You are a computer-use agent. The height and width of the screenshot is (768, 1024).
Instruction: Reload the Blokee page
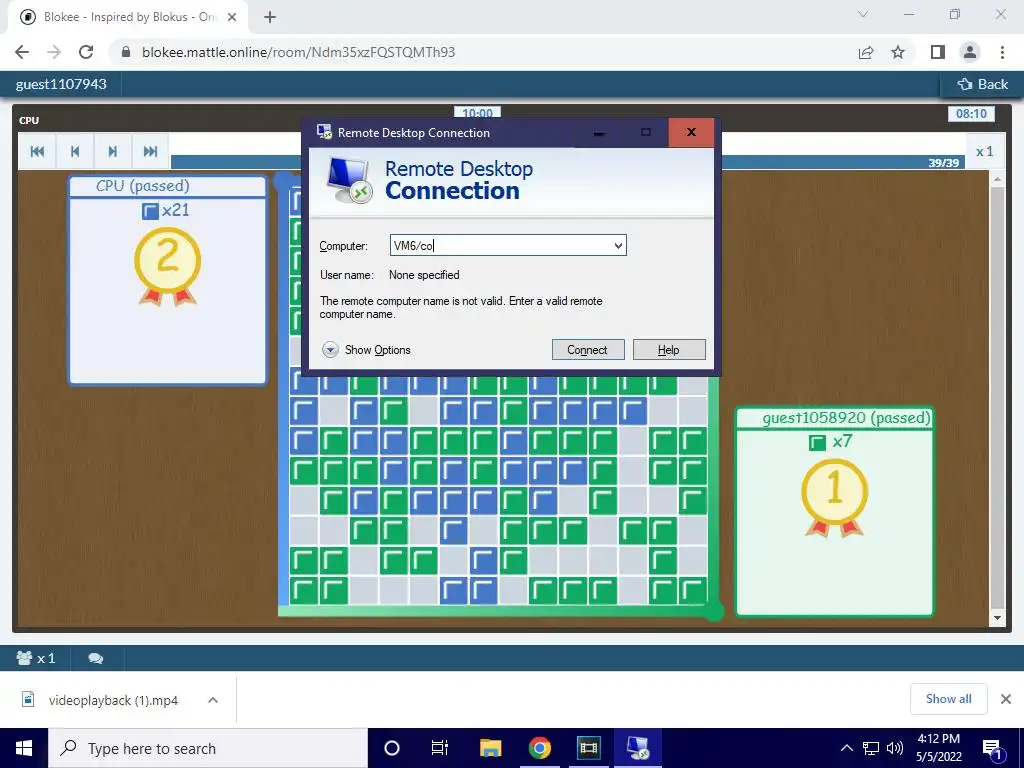click(86, 52)
